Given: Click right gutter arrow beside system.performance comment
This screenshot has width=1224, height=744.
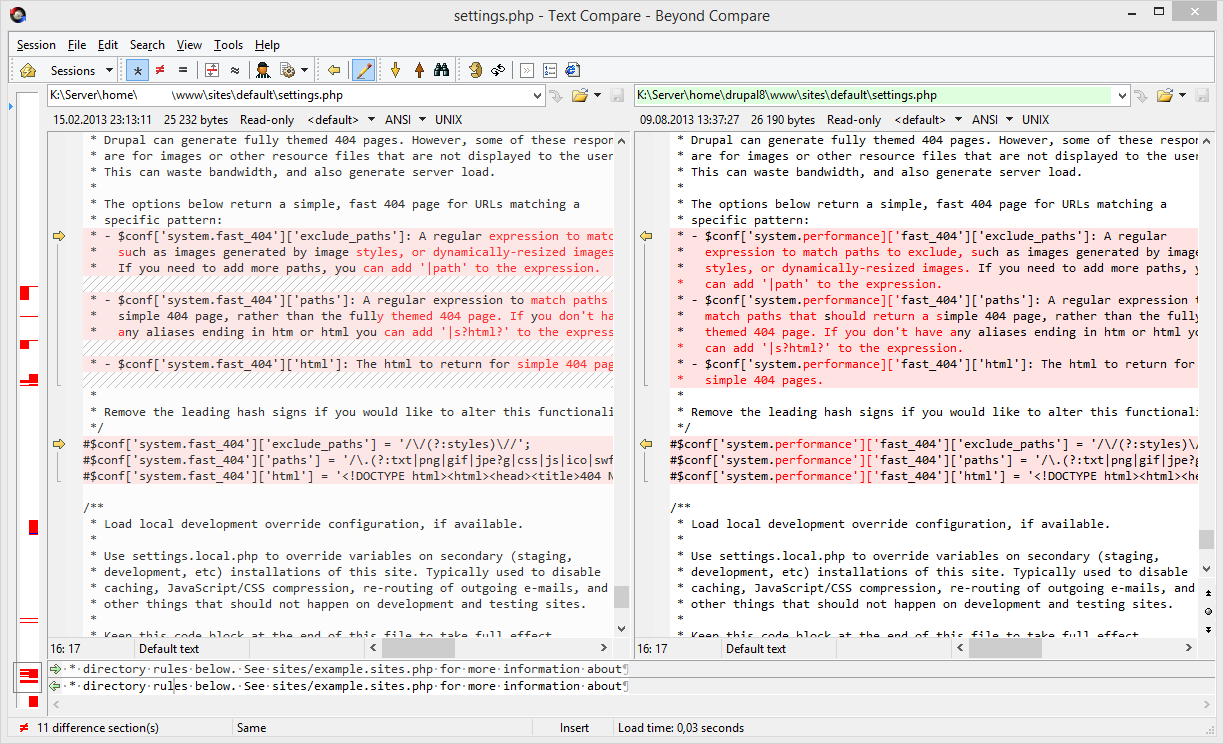Looking at the screenshot, I should point(646,236).
